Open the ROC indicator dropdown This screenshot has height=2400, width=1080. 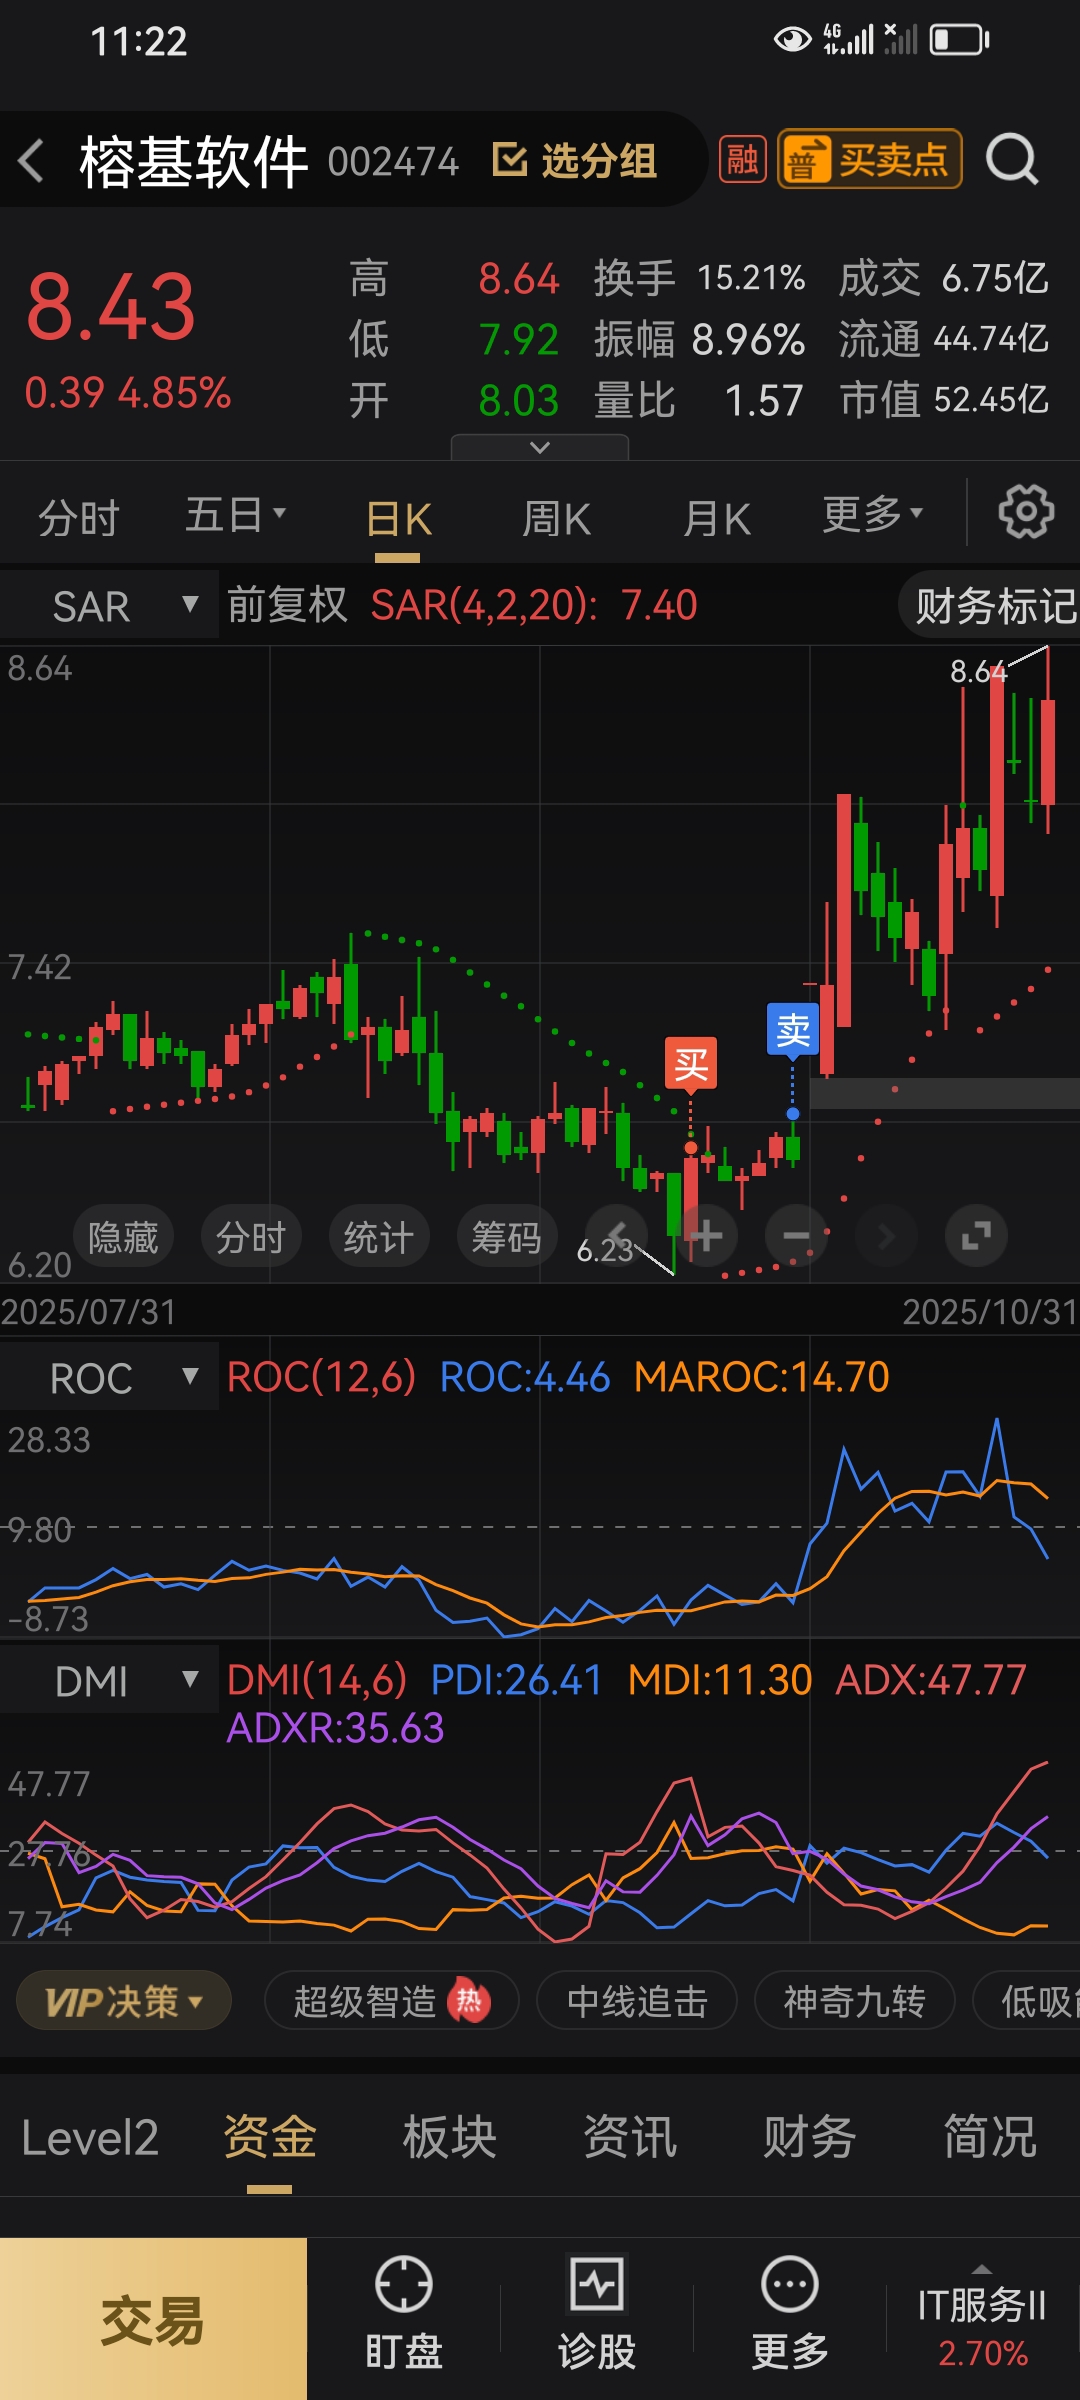[x=109, y=1377]
